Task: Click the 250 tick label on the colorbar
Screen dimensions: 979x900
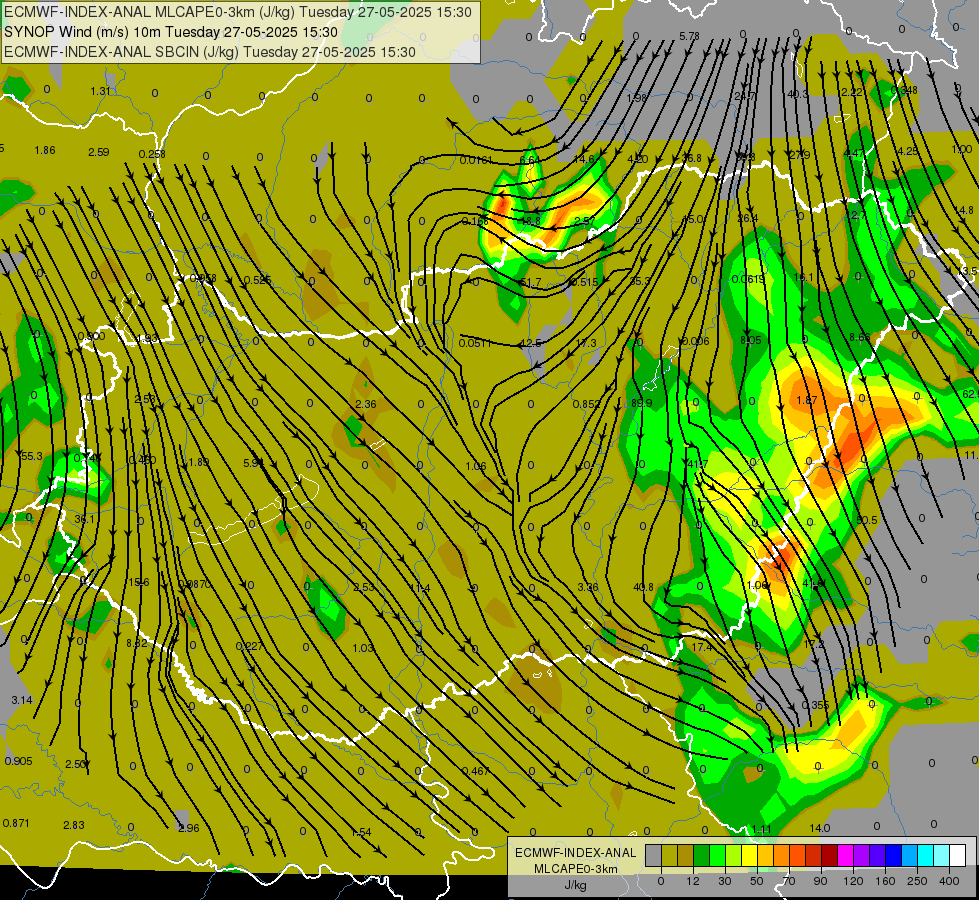Action: point(917,881)
